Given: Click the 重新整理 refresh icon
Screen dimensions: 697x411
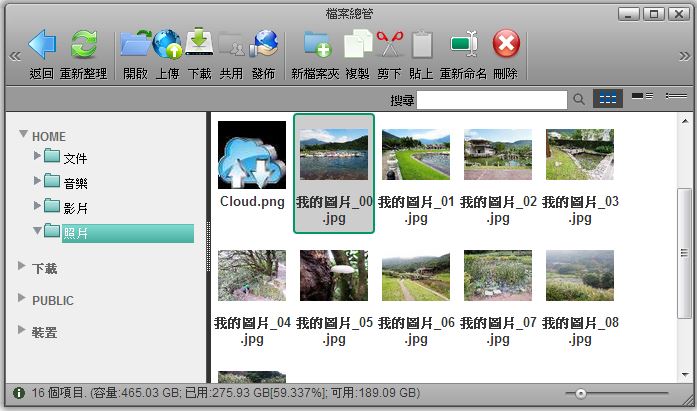Looking at the screenshot, I should click(x=83, y=45).
